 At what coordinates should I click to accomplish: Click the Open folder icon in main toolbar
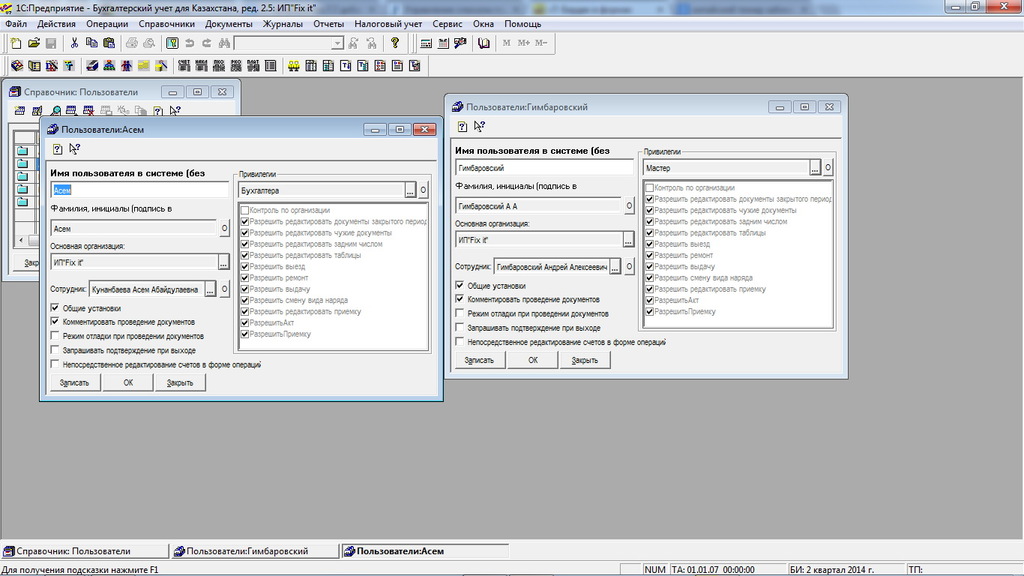[33, 43]
